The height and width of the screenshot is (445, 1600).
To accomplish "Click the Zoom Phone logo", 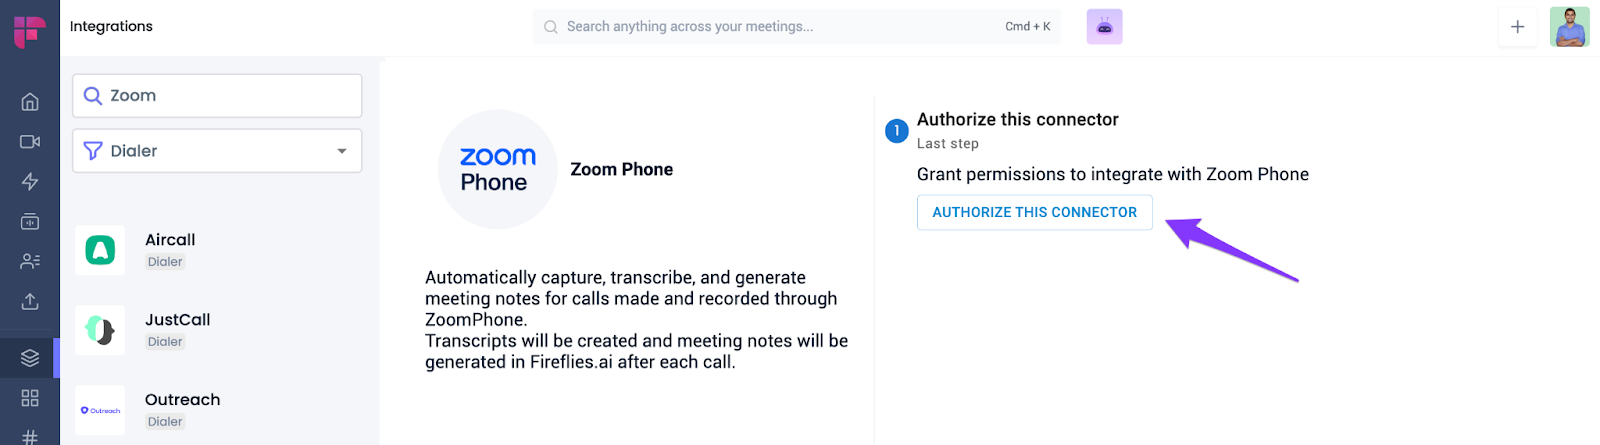I will (x=497, y=169).
